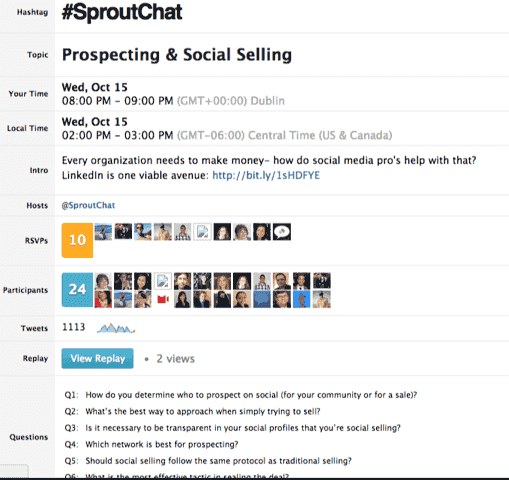Click the first RSVP avatar thumbnail
This screenshot has width=509, height=480.
tap(103, 232)
